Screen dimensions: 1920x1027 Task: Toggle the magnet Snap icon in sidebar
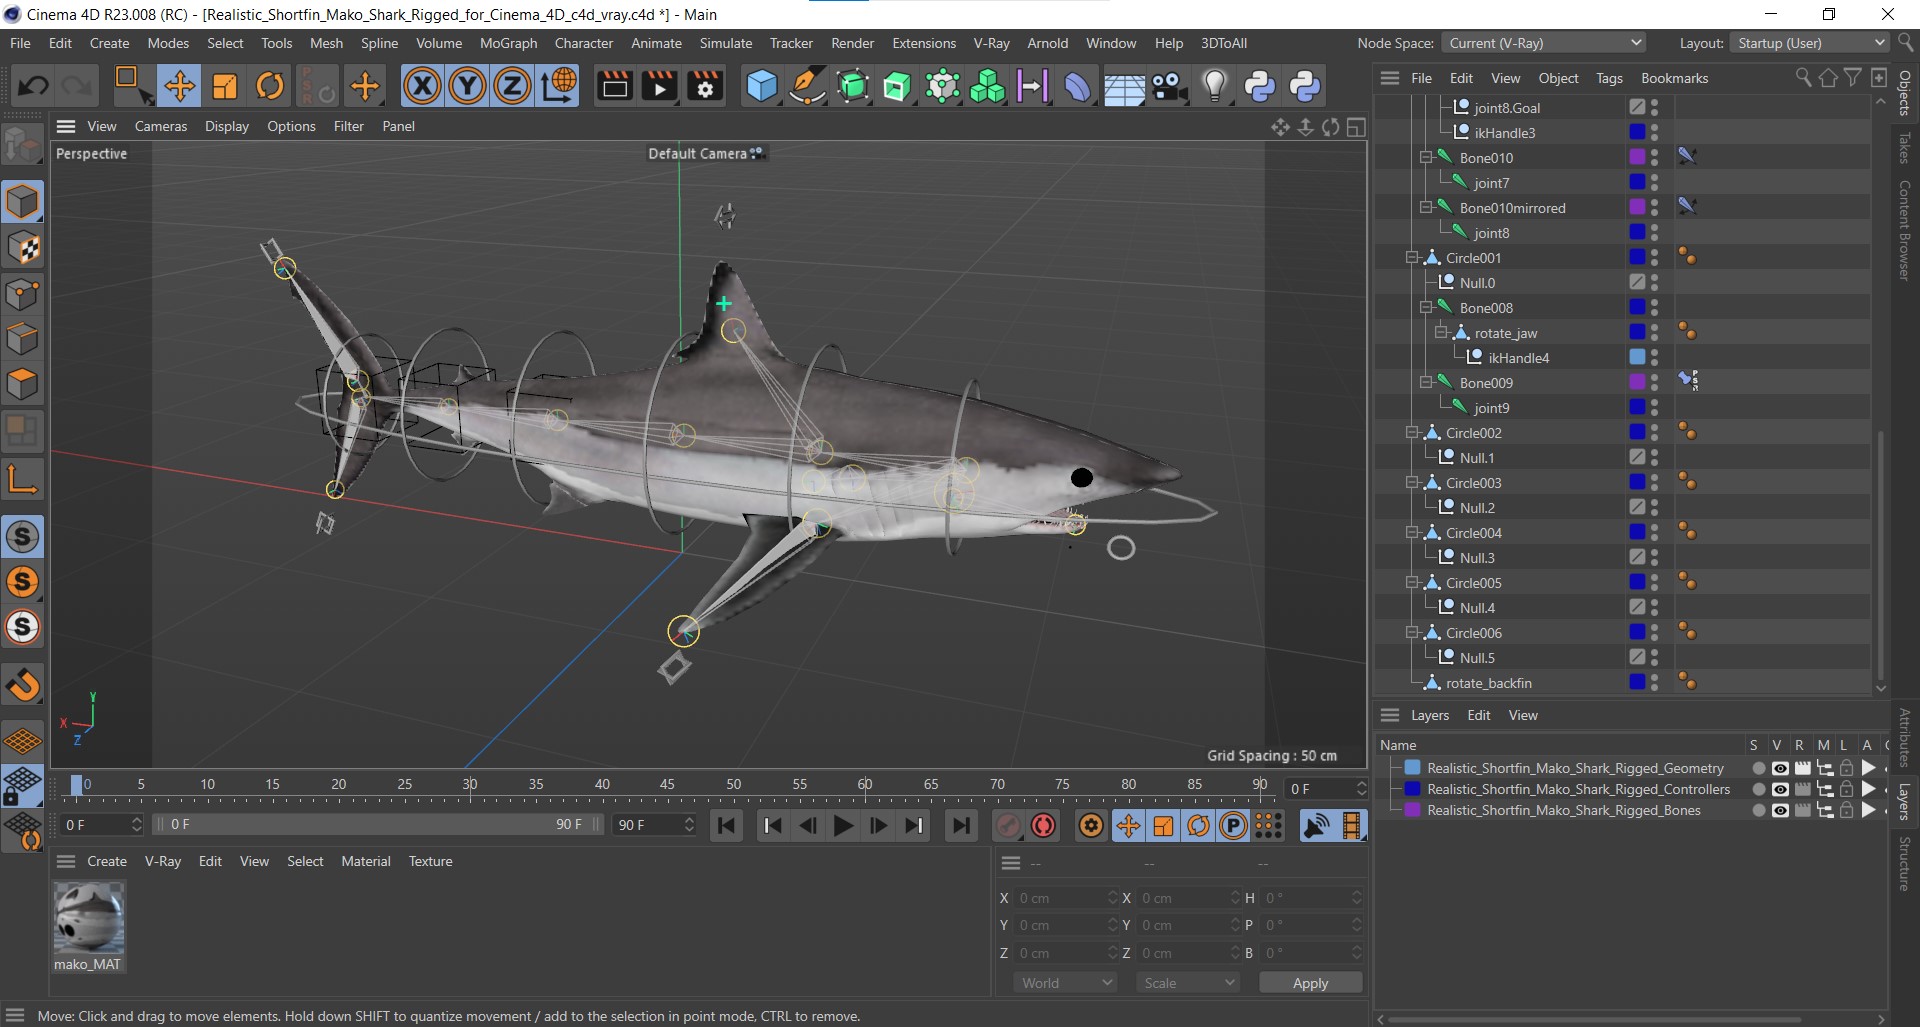[x=22, y=684]
